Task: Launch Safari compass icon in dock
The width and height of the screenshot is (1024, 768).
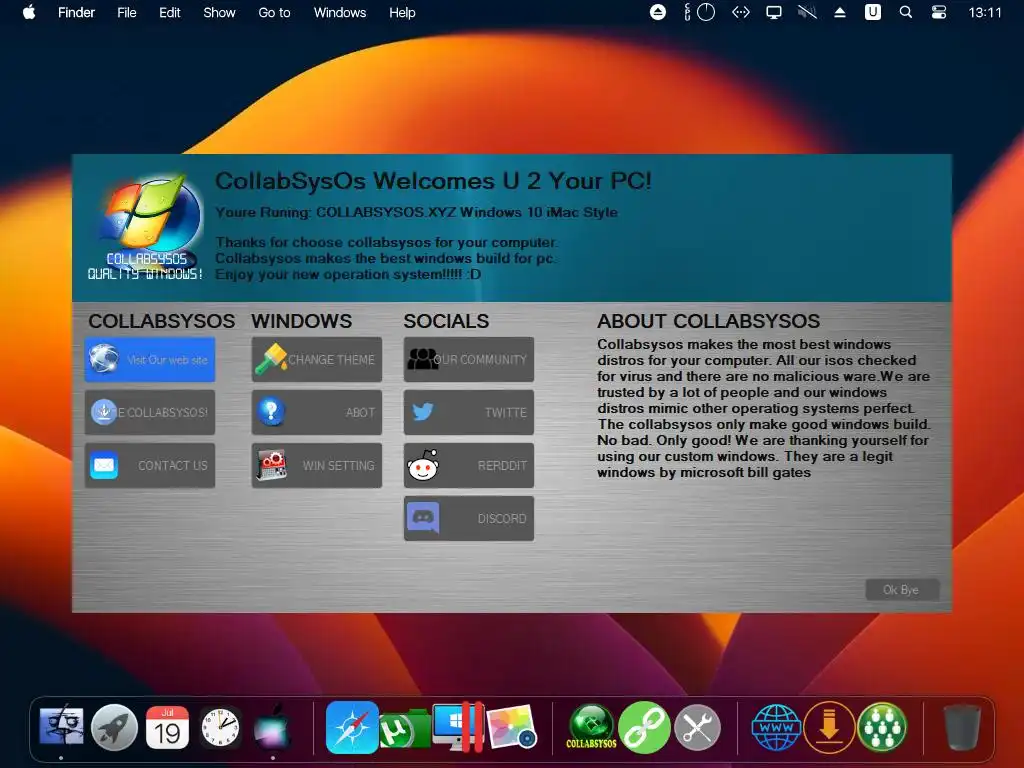Action: 352,727
